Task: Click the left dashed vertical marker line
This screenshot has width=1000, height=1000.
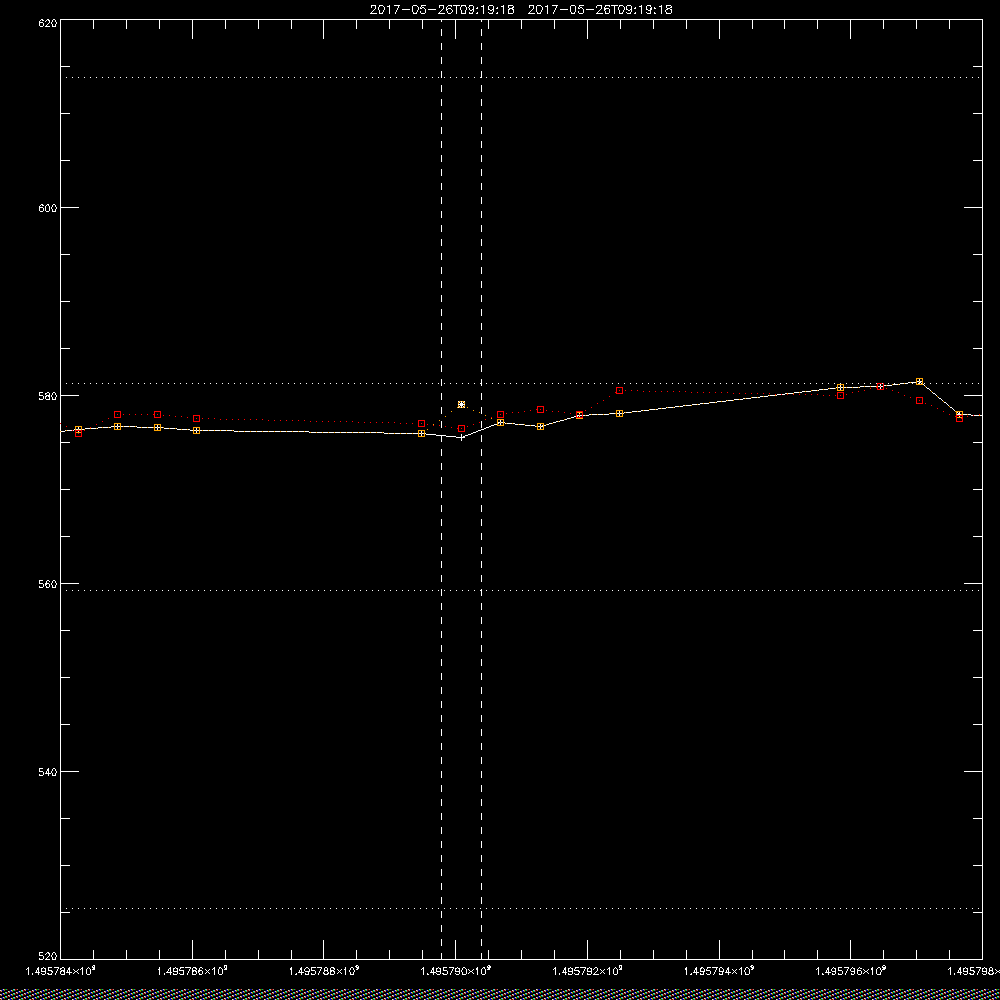Action: [441, 488]
